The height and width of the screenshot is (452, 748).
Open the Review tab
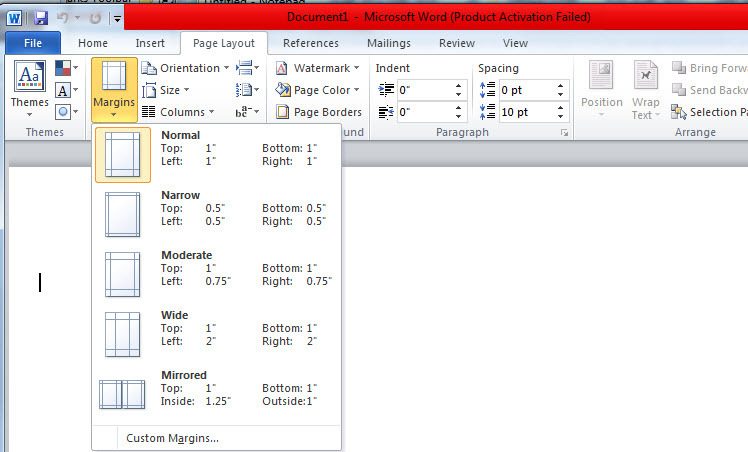(x=457, y=43)
